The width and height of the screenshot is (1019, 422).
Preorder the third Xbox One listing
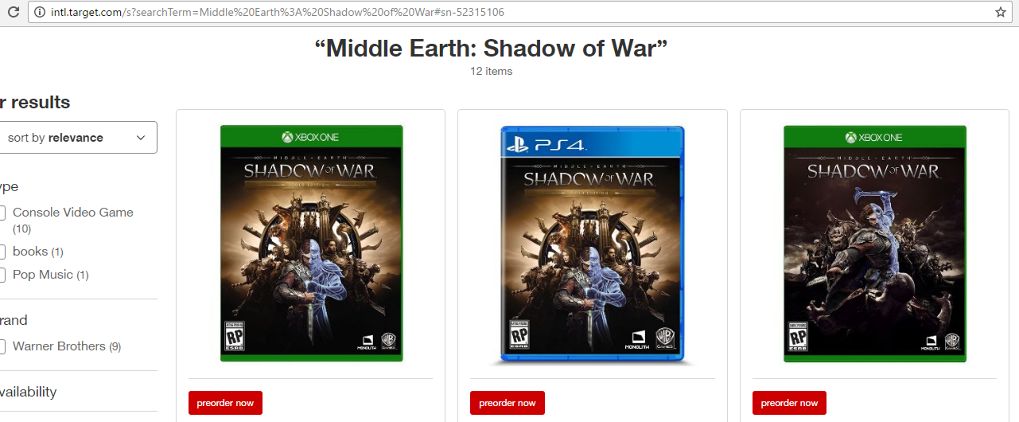(x=789, y=402)
